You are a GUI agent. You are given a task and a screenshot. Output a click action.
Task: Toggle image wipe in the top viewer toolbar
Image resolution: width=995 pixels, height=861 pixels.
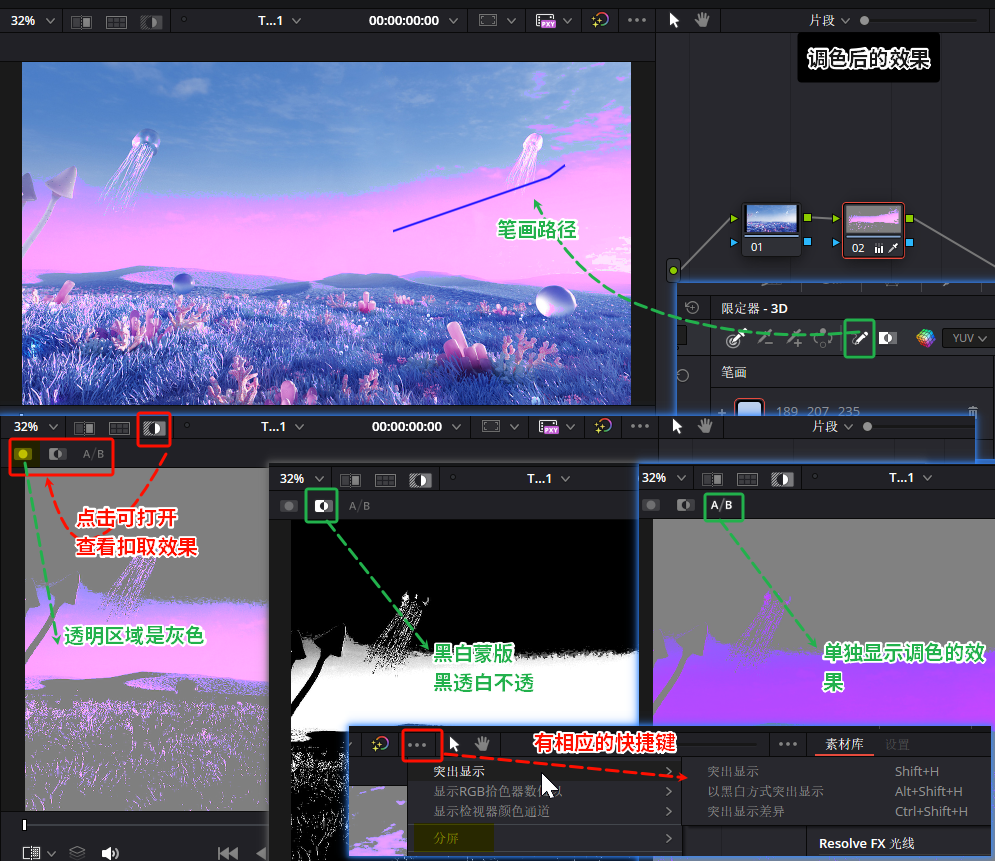[x=81, y=22]
